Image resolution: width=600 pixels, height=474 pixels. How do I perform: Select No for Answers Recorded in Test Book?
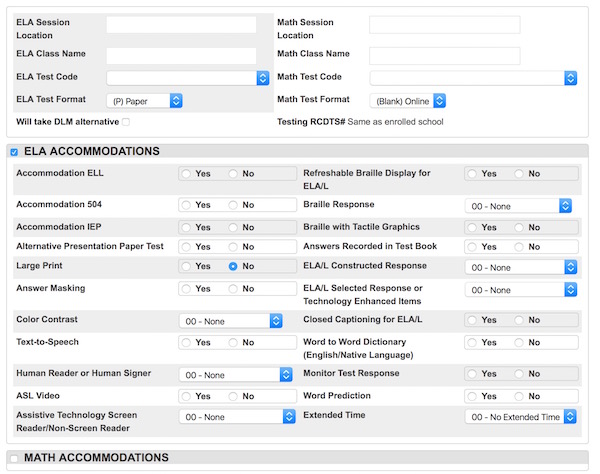click(519, 247)
